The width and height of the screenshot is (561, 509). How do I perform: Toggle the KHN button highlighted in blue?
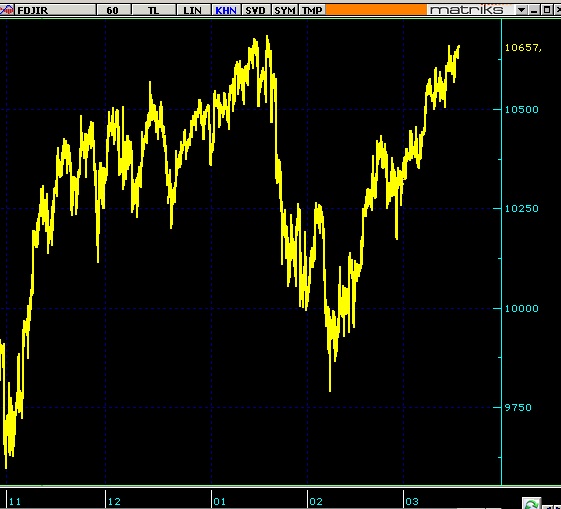coord(226,10)
